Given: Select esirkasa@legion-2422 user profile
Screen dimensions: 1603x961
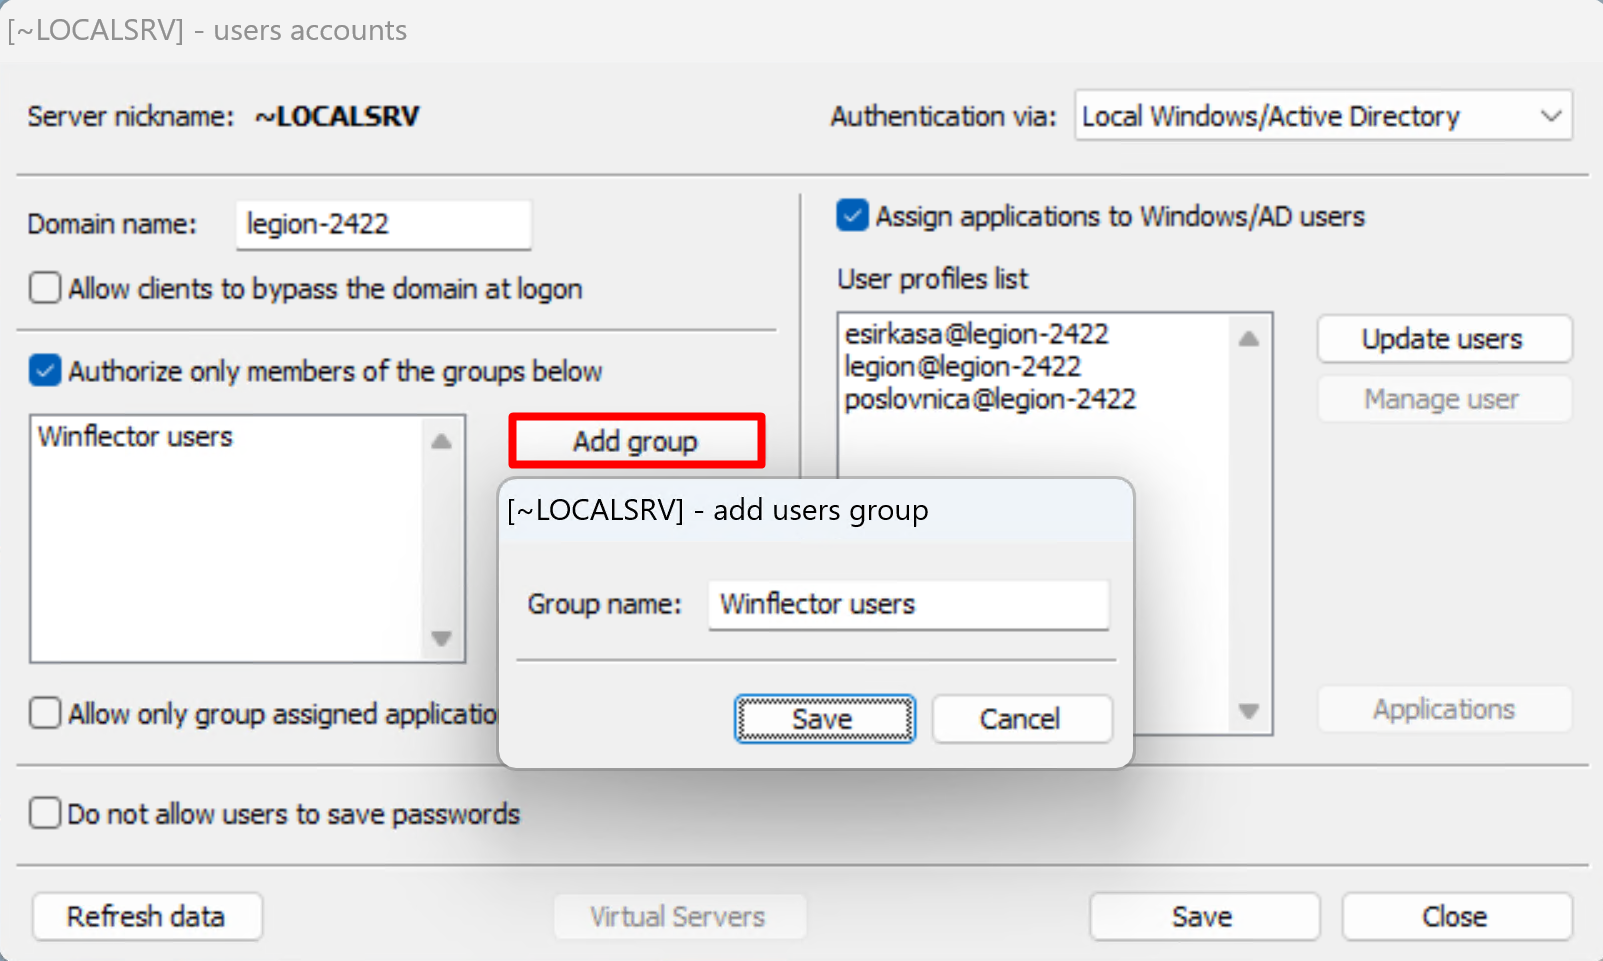Looking at the screenshot, I should coord(976,334).
